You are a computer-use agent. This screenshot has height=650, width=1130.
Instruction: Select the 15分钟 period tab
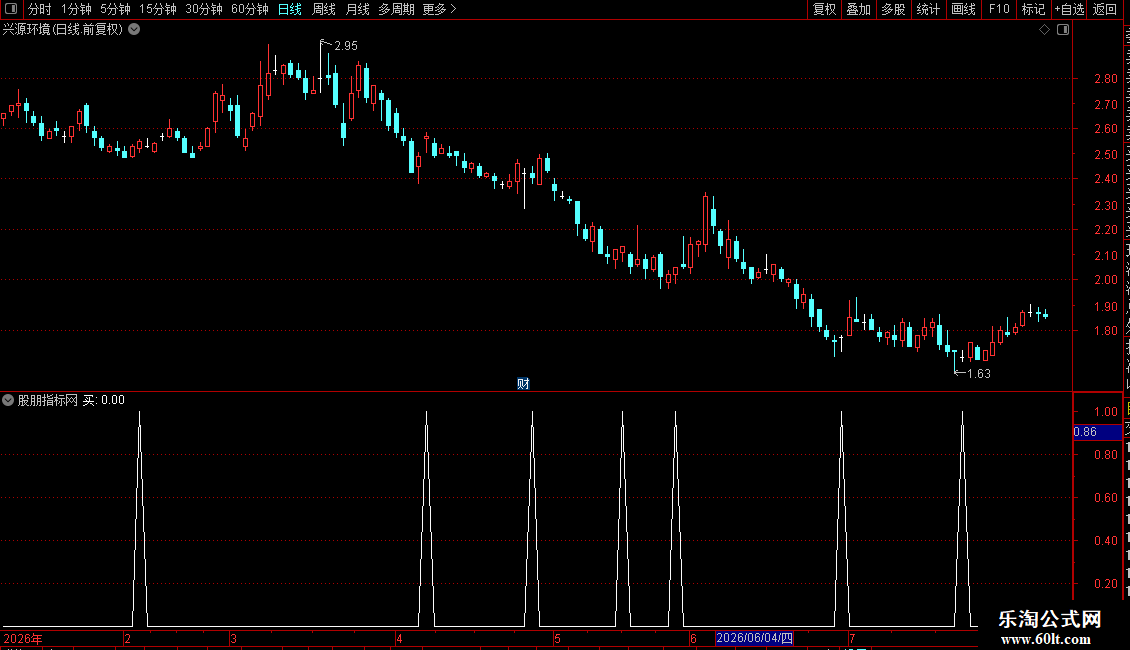click(x=158, y=9)
